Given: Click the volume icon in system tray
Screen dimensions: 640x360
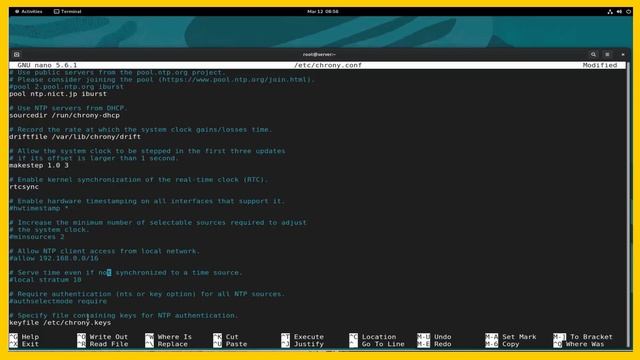Looking at the screenshot, I should [619, 12].
